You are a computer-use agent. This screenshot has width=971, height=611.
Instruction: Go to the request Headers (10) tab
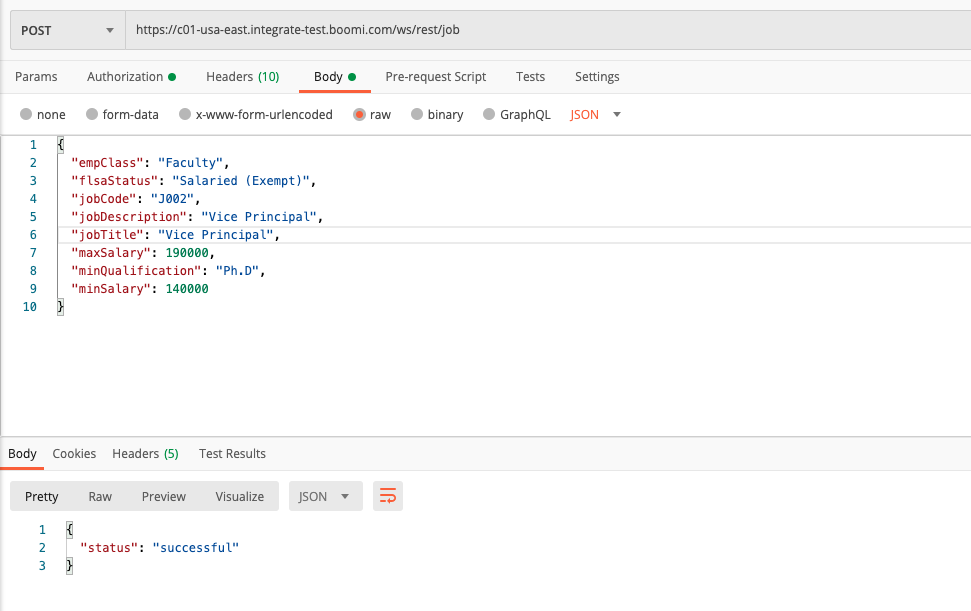pos(242,77)
